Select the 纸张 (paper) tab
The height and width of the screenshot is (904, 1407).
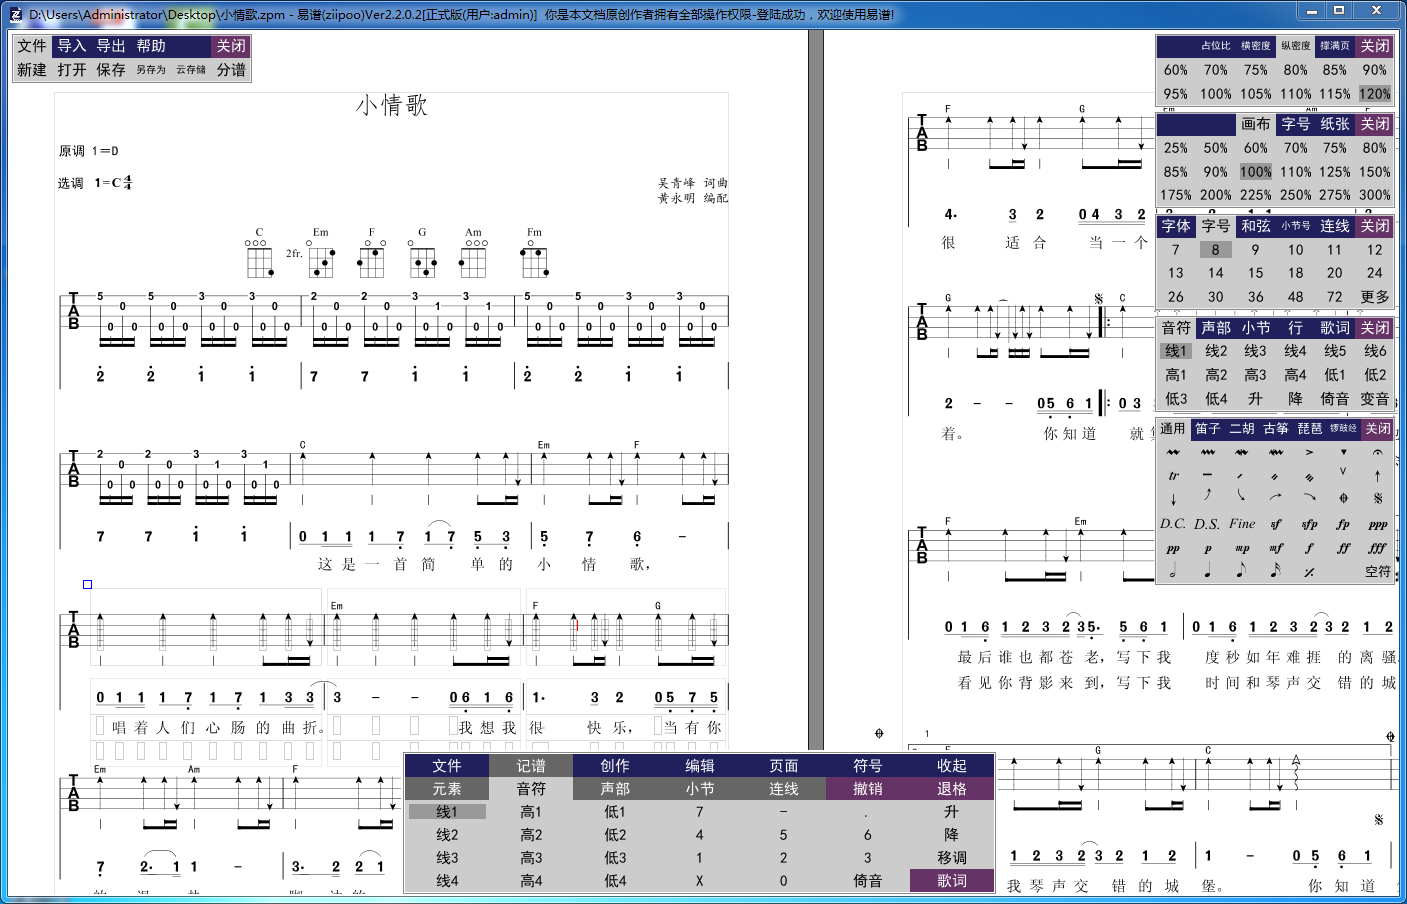[1335, 124]
